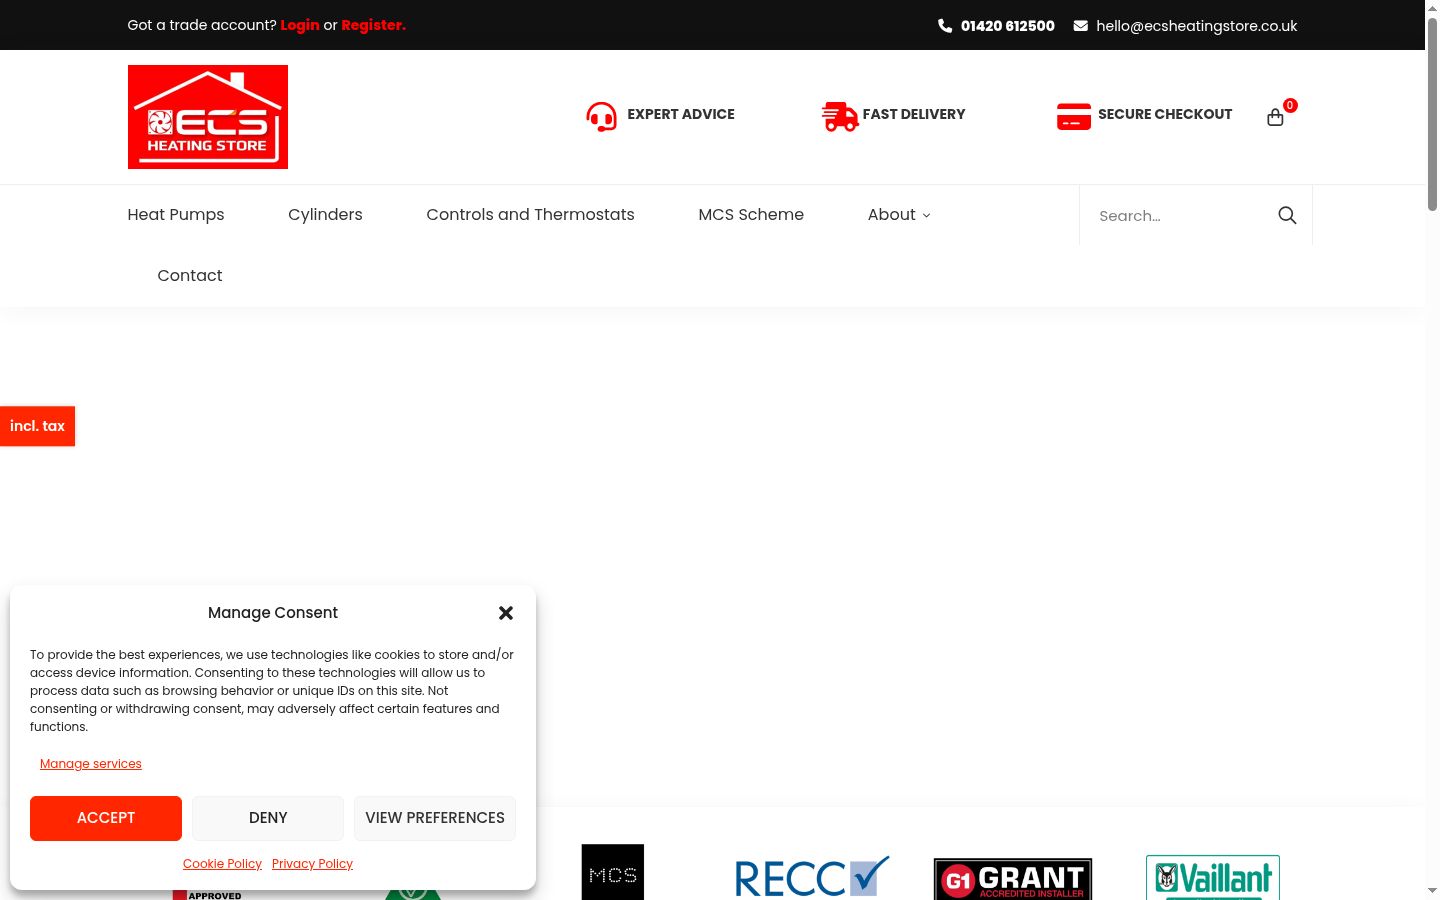The image size is (1440, 900).
Task: Toggle the incl. tax switch
Action: (37, 426)
